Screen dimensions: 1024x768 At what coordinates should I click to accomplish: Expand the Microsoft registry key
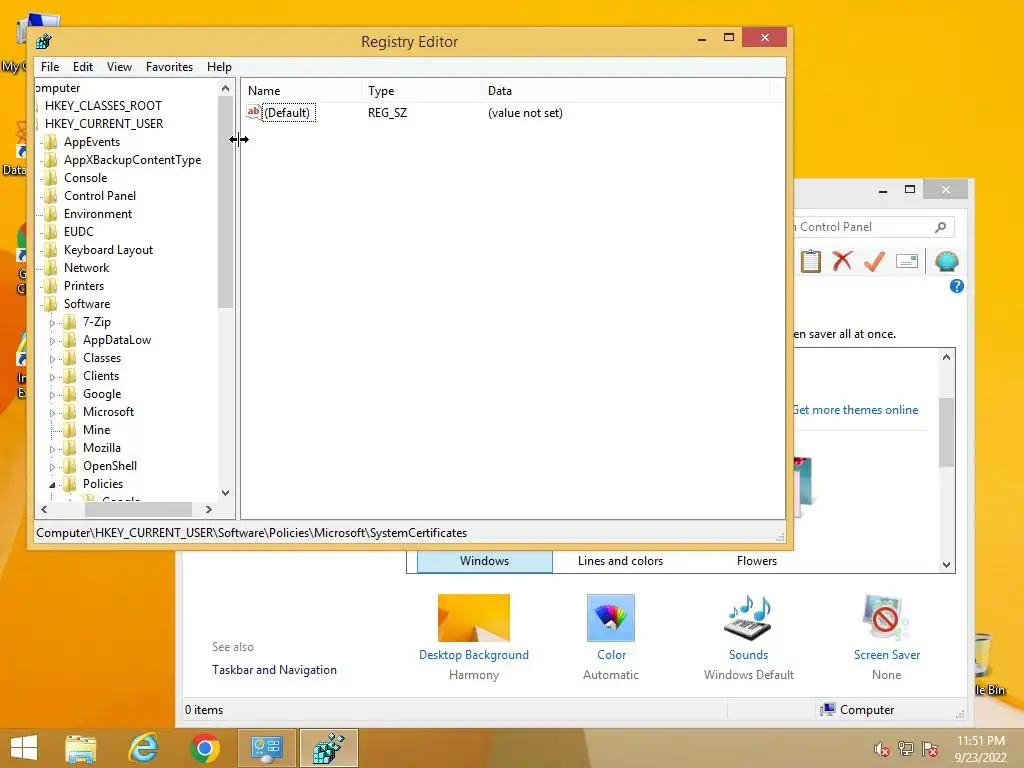pyautogui.click(x=52, y=413)
